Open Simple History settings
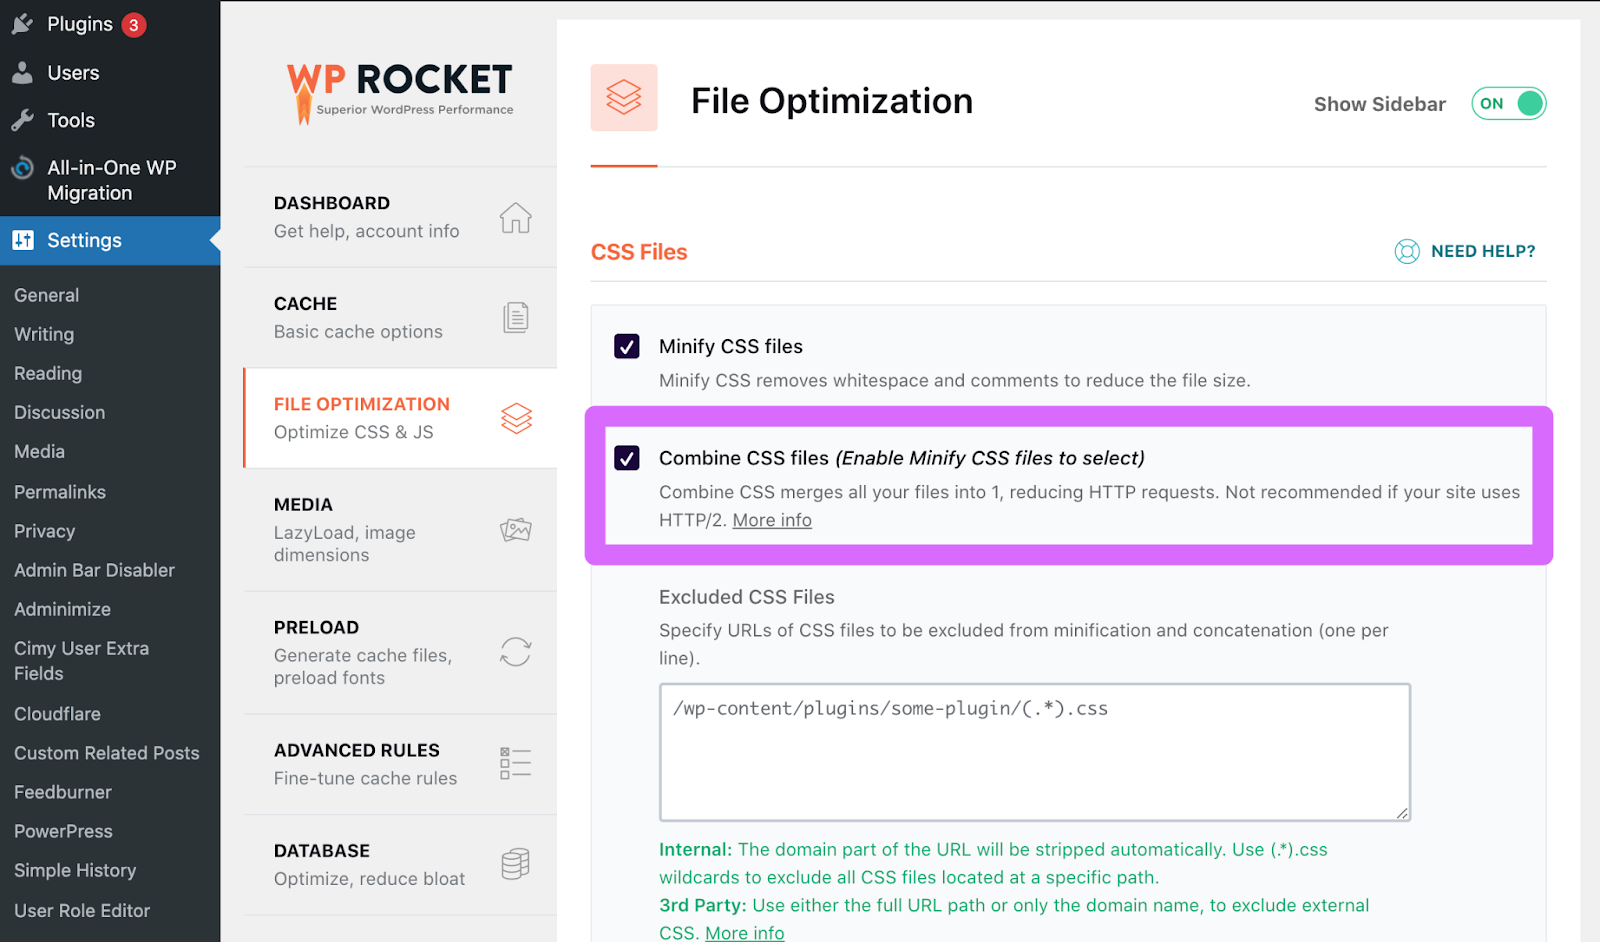This screenshot has width=1600, height=942. (x=75, y=870)
